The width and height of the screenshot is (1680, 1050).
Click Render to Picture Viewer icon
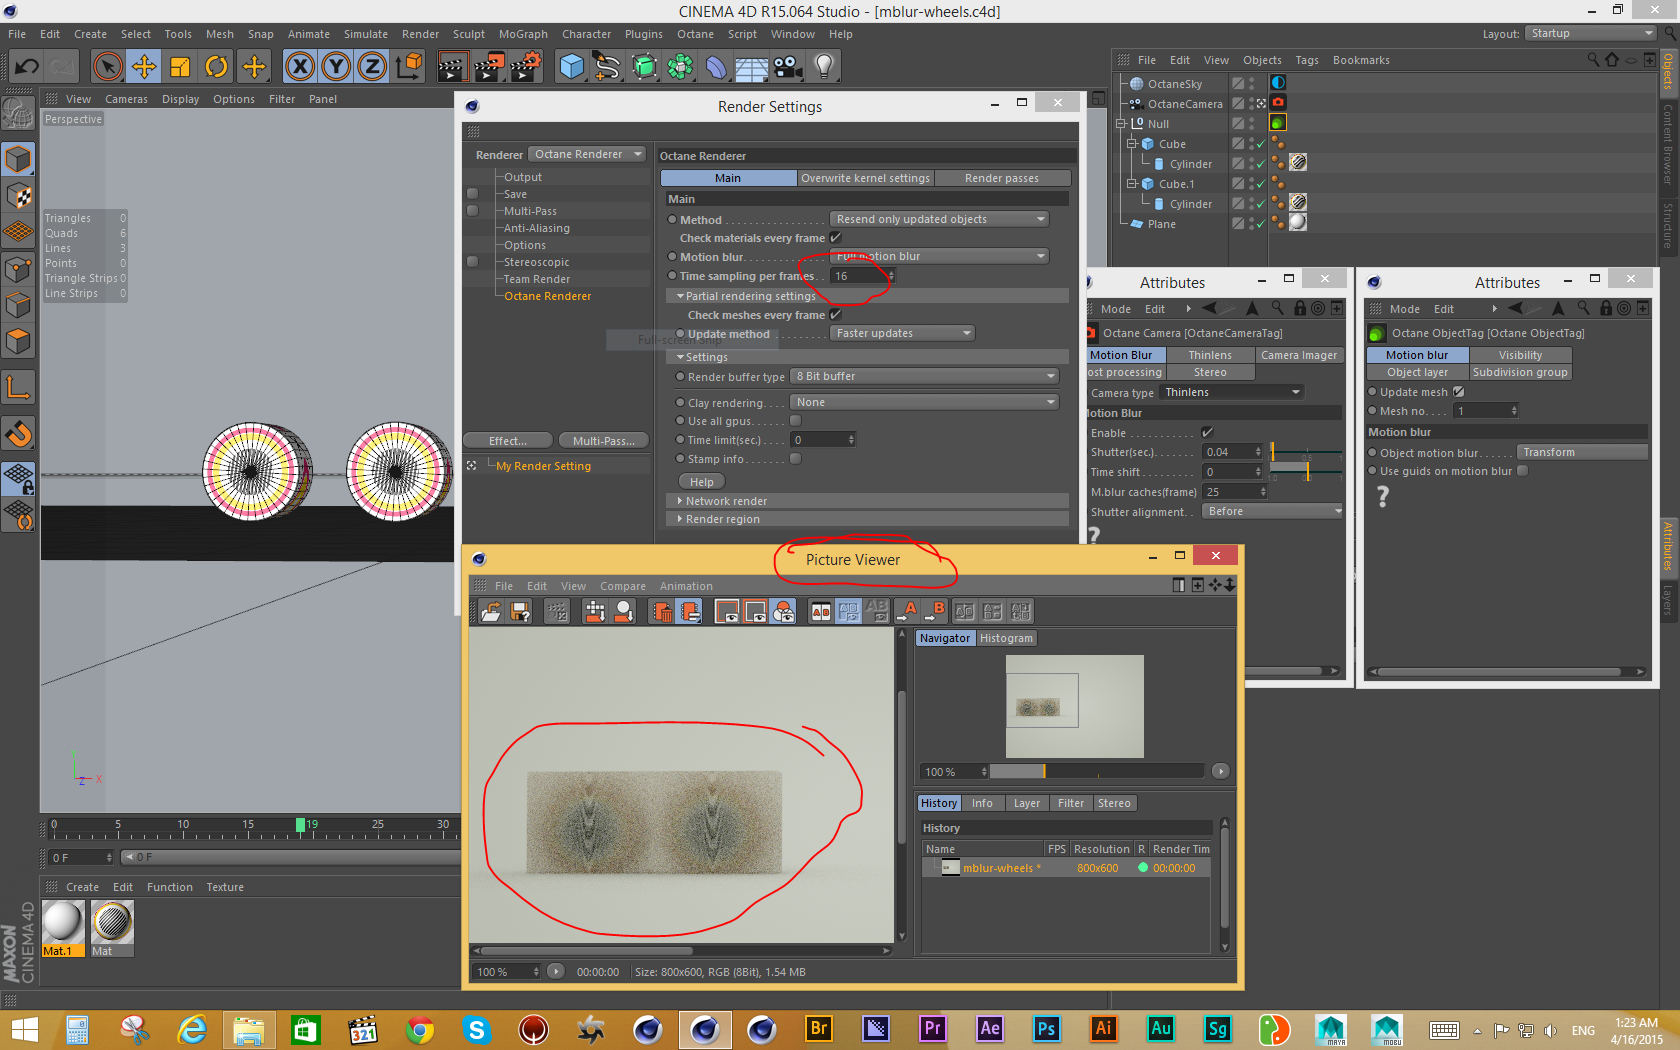pyautogui.click(x=489, y=67)
